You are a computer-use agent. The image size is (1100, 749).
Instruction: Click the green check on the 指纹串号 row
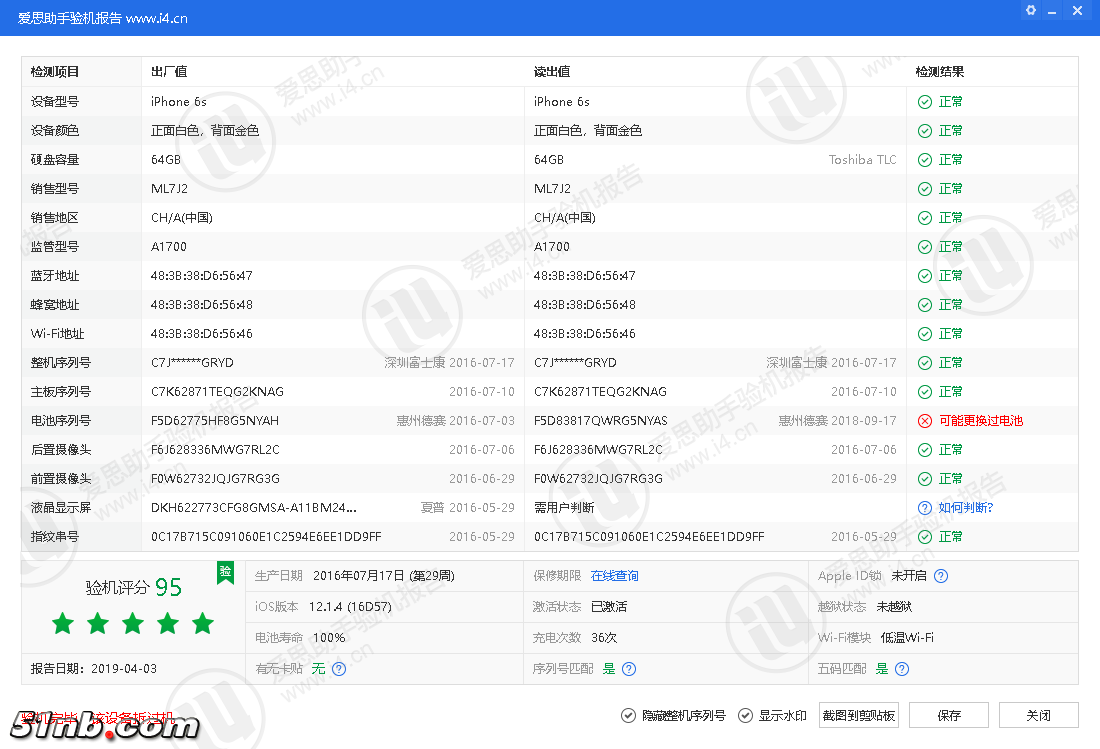[x=924, y=536]
